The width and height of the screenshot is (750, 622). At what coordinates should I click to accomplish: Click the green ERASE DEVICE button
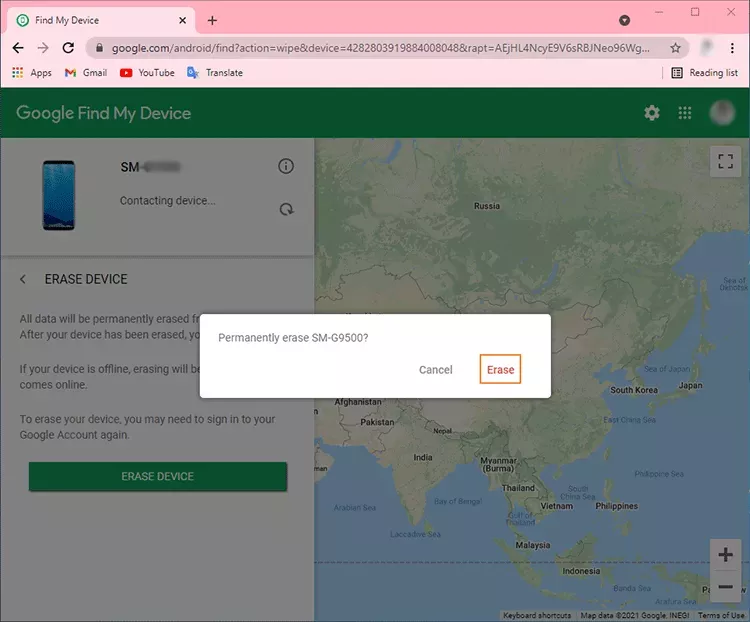click(158, 477)
